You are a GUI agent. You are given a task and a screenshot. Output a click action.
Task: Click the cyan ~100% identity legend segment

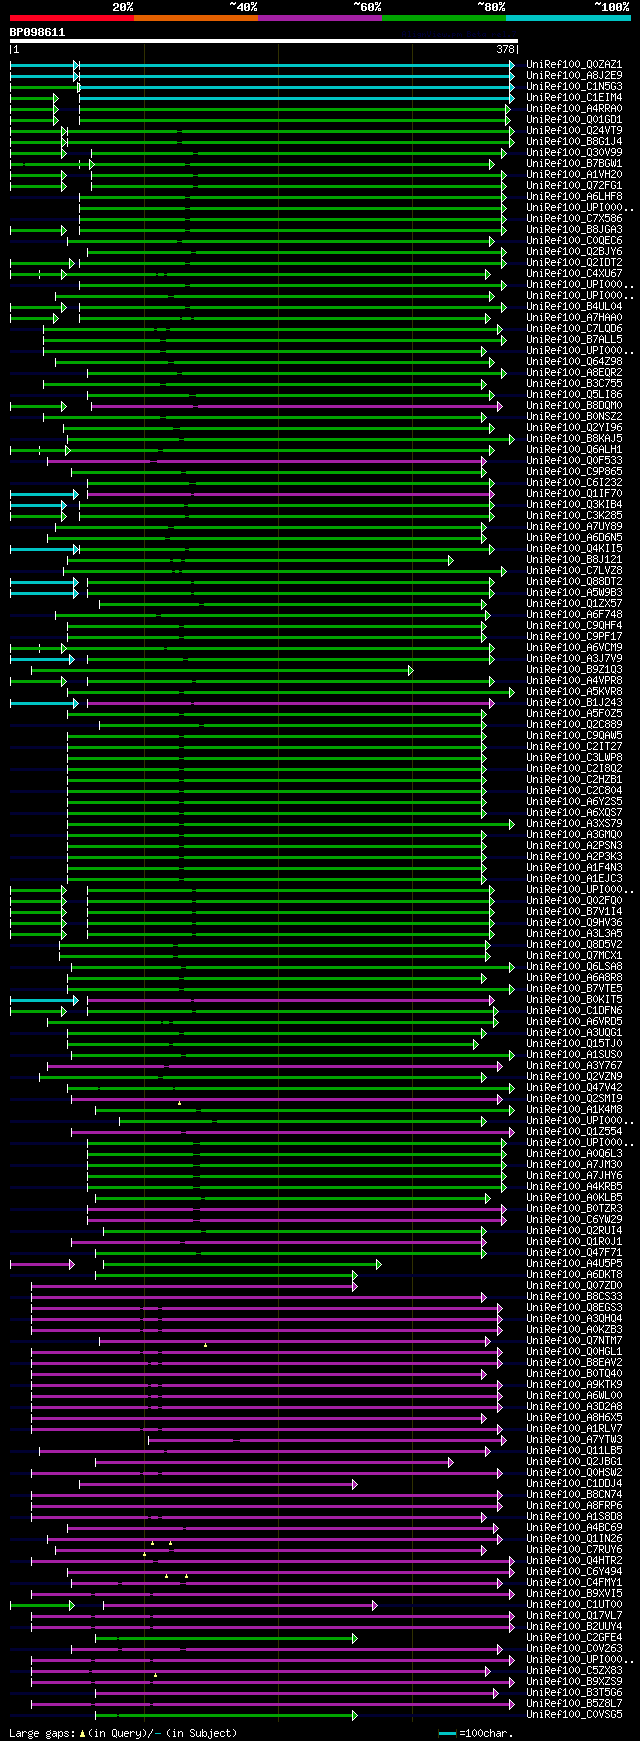[x=568, y=18]
